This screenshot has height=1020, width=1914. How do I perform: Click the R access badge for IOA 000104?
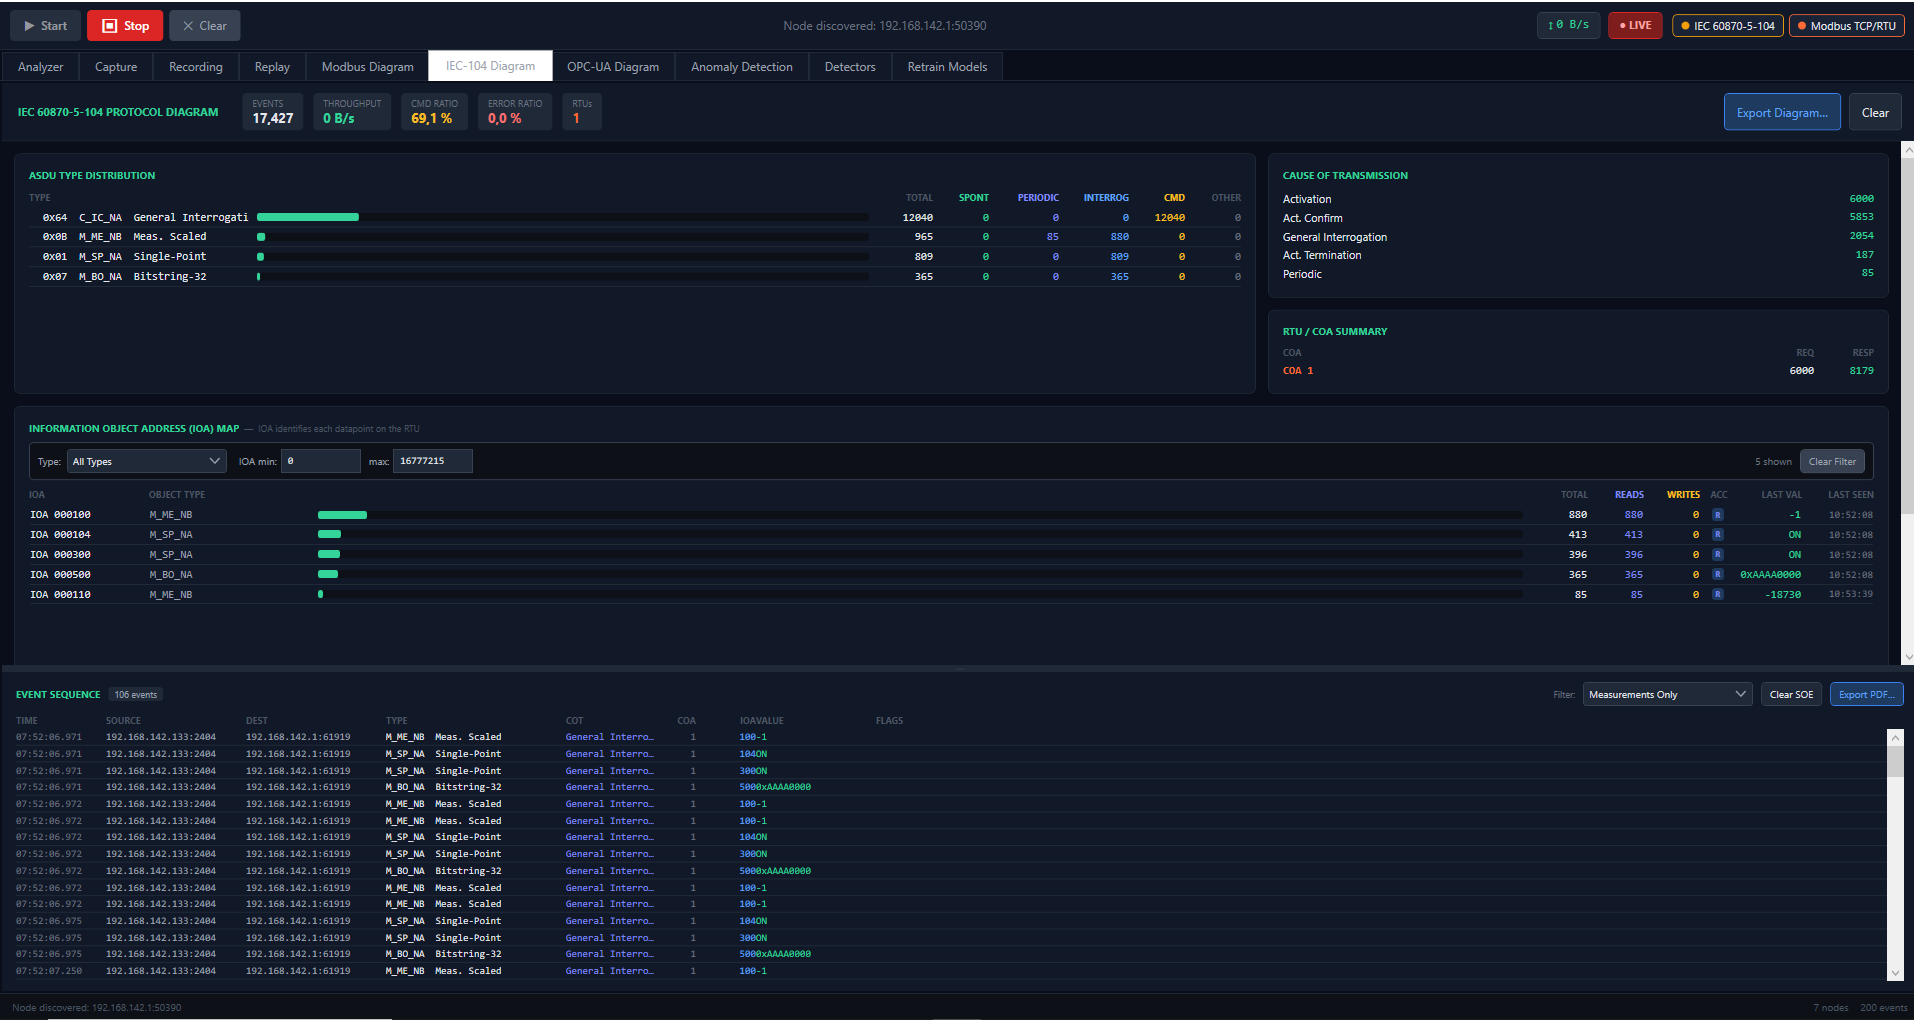(x=1718, y=535)
